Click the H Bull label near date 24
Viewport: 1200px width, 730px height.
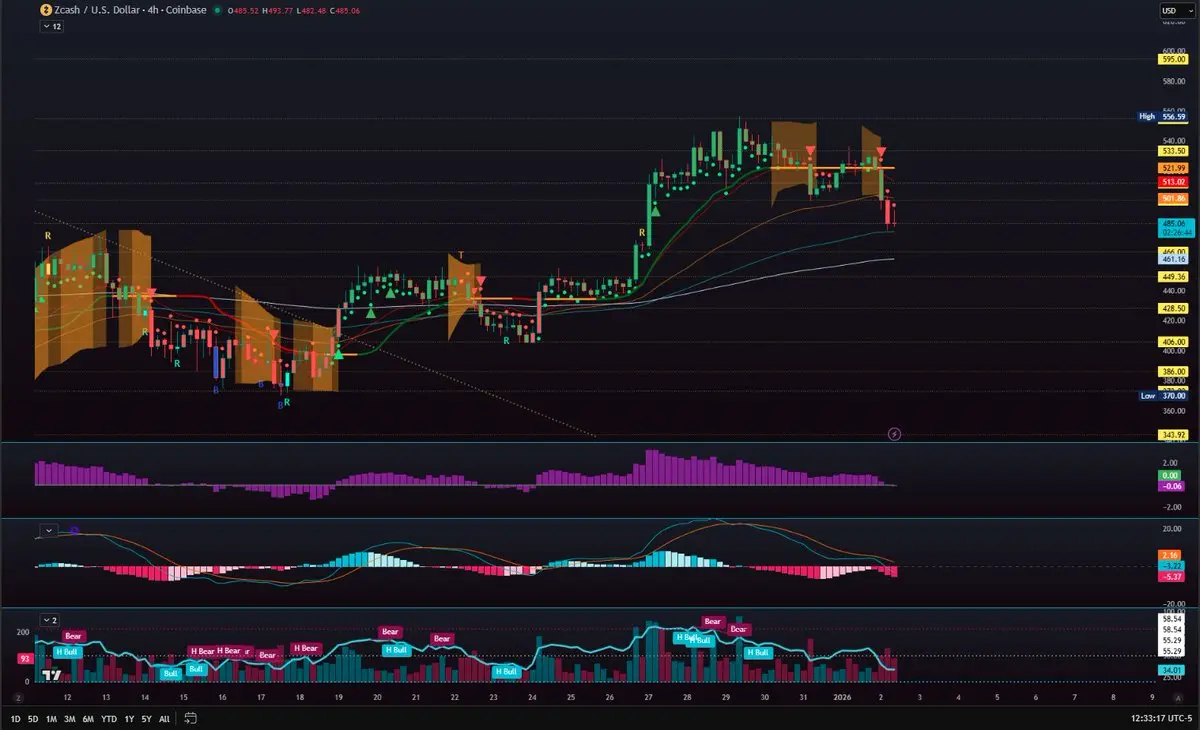[506, 671]
